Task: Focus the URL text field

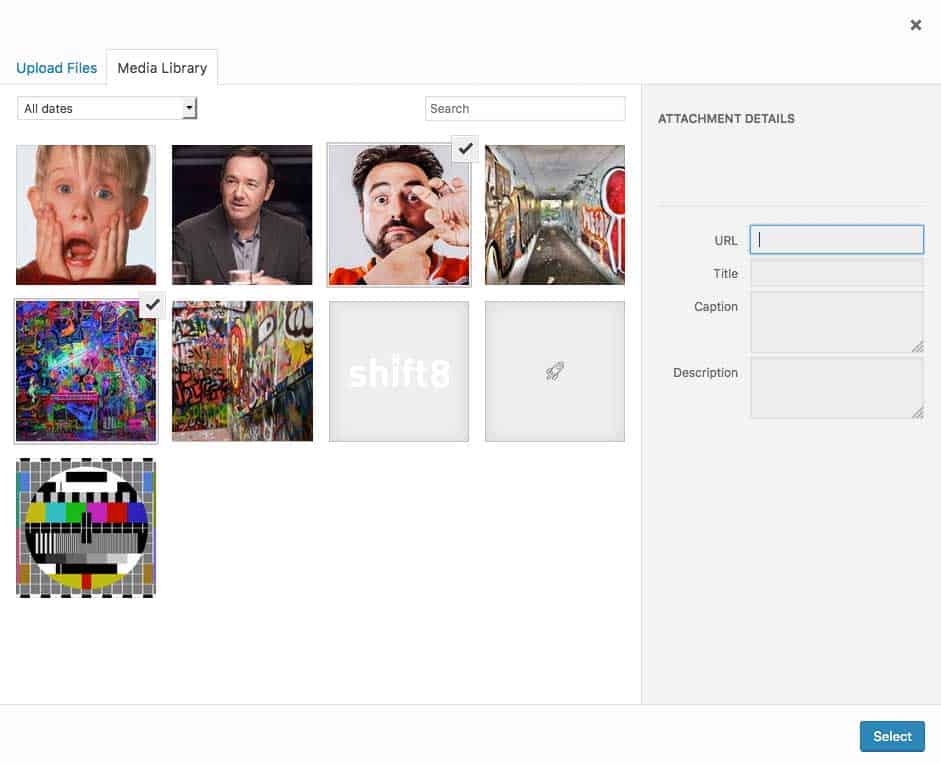Action: (837, 240)
